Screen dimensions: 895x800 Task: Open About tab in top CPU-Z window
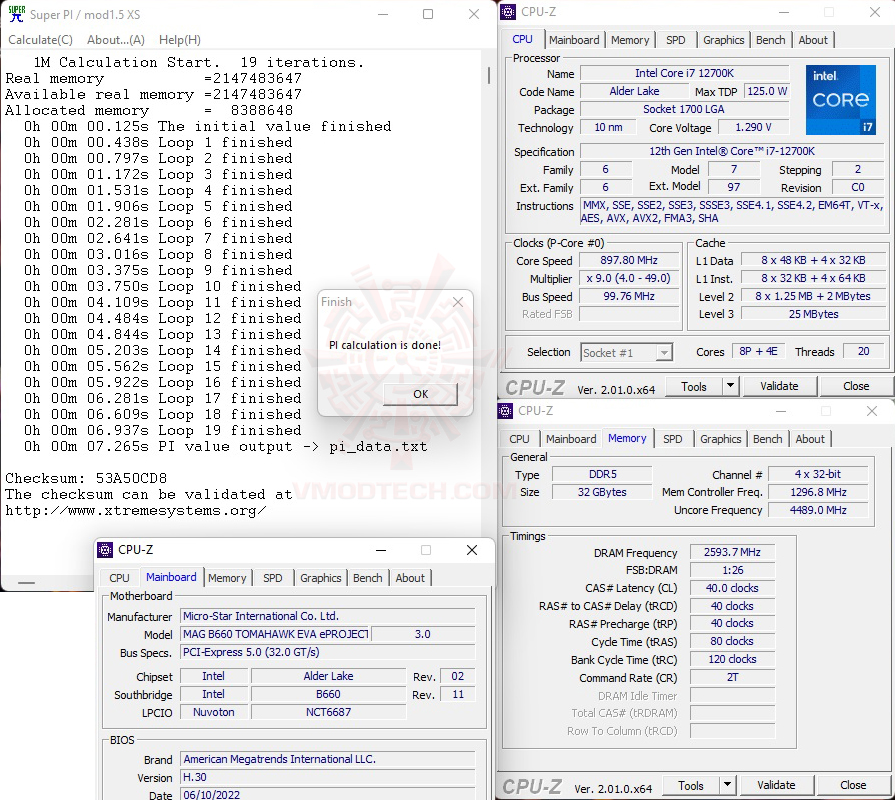pyautogui.click(x=813, y=40)
